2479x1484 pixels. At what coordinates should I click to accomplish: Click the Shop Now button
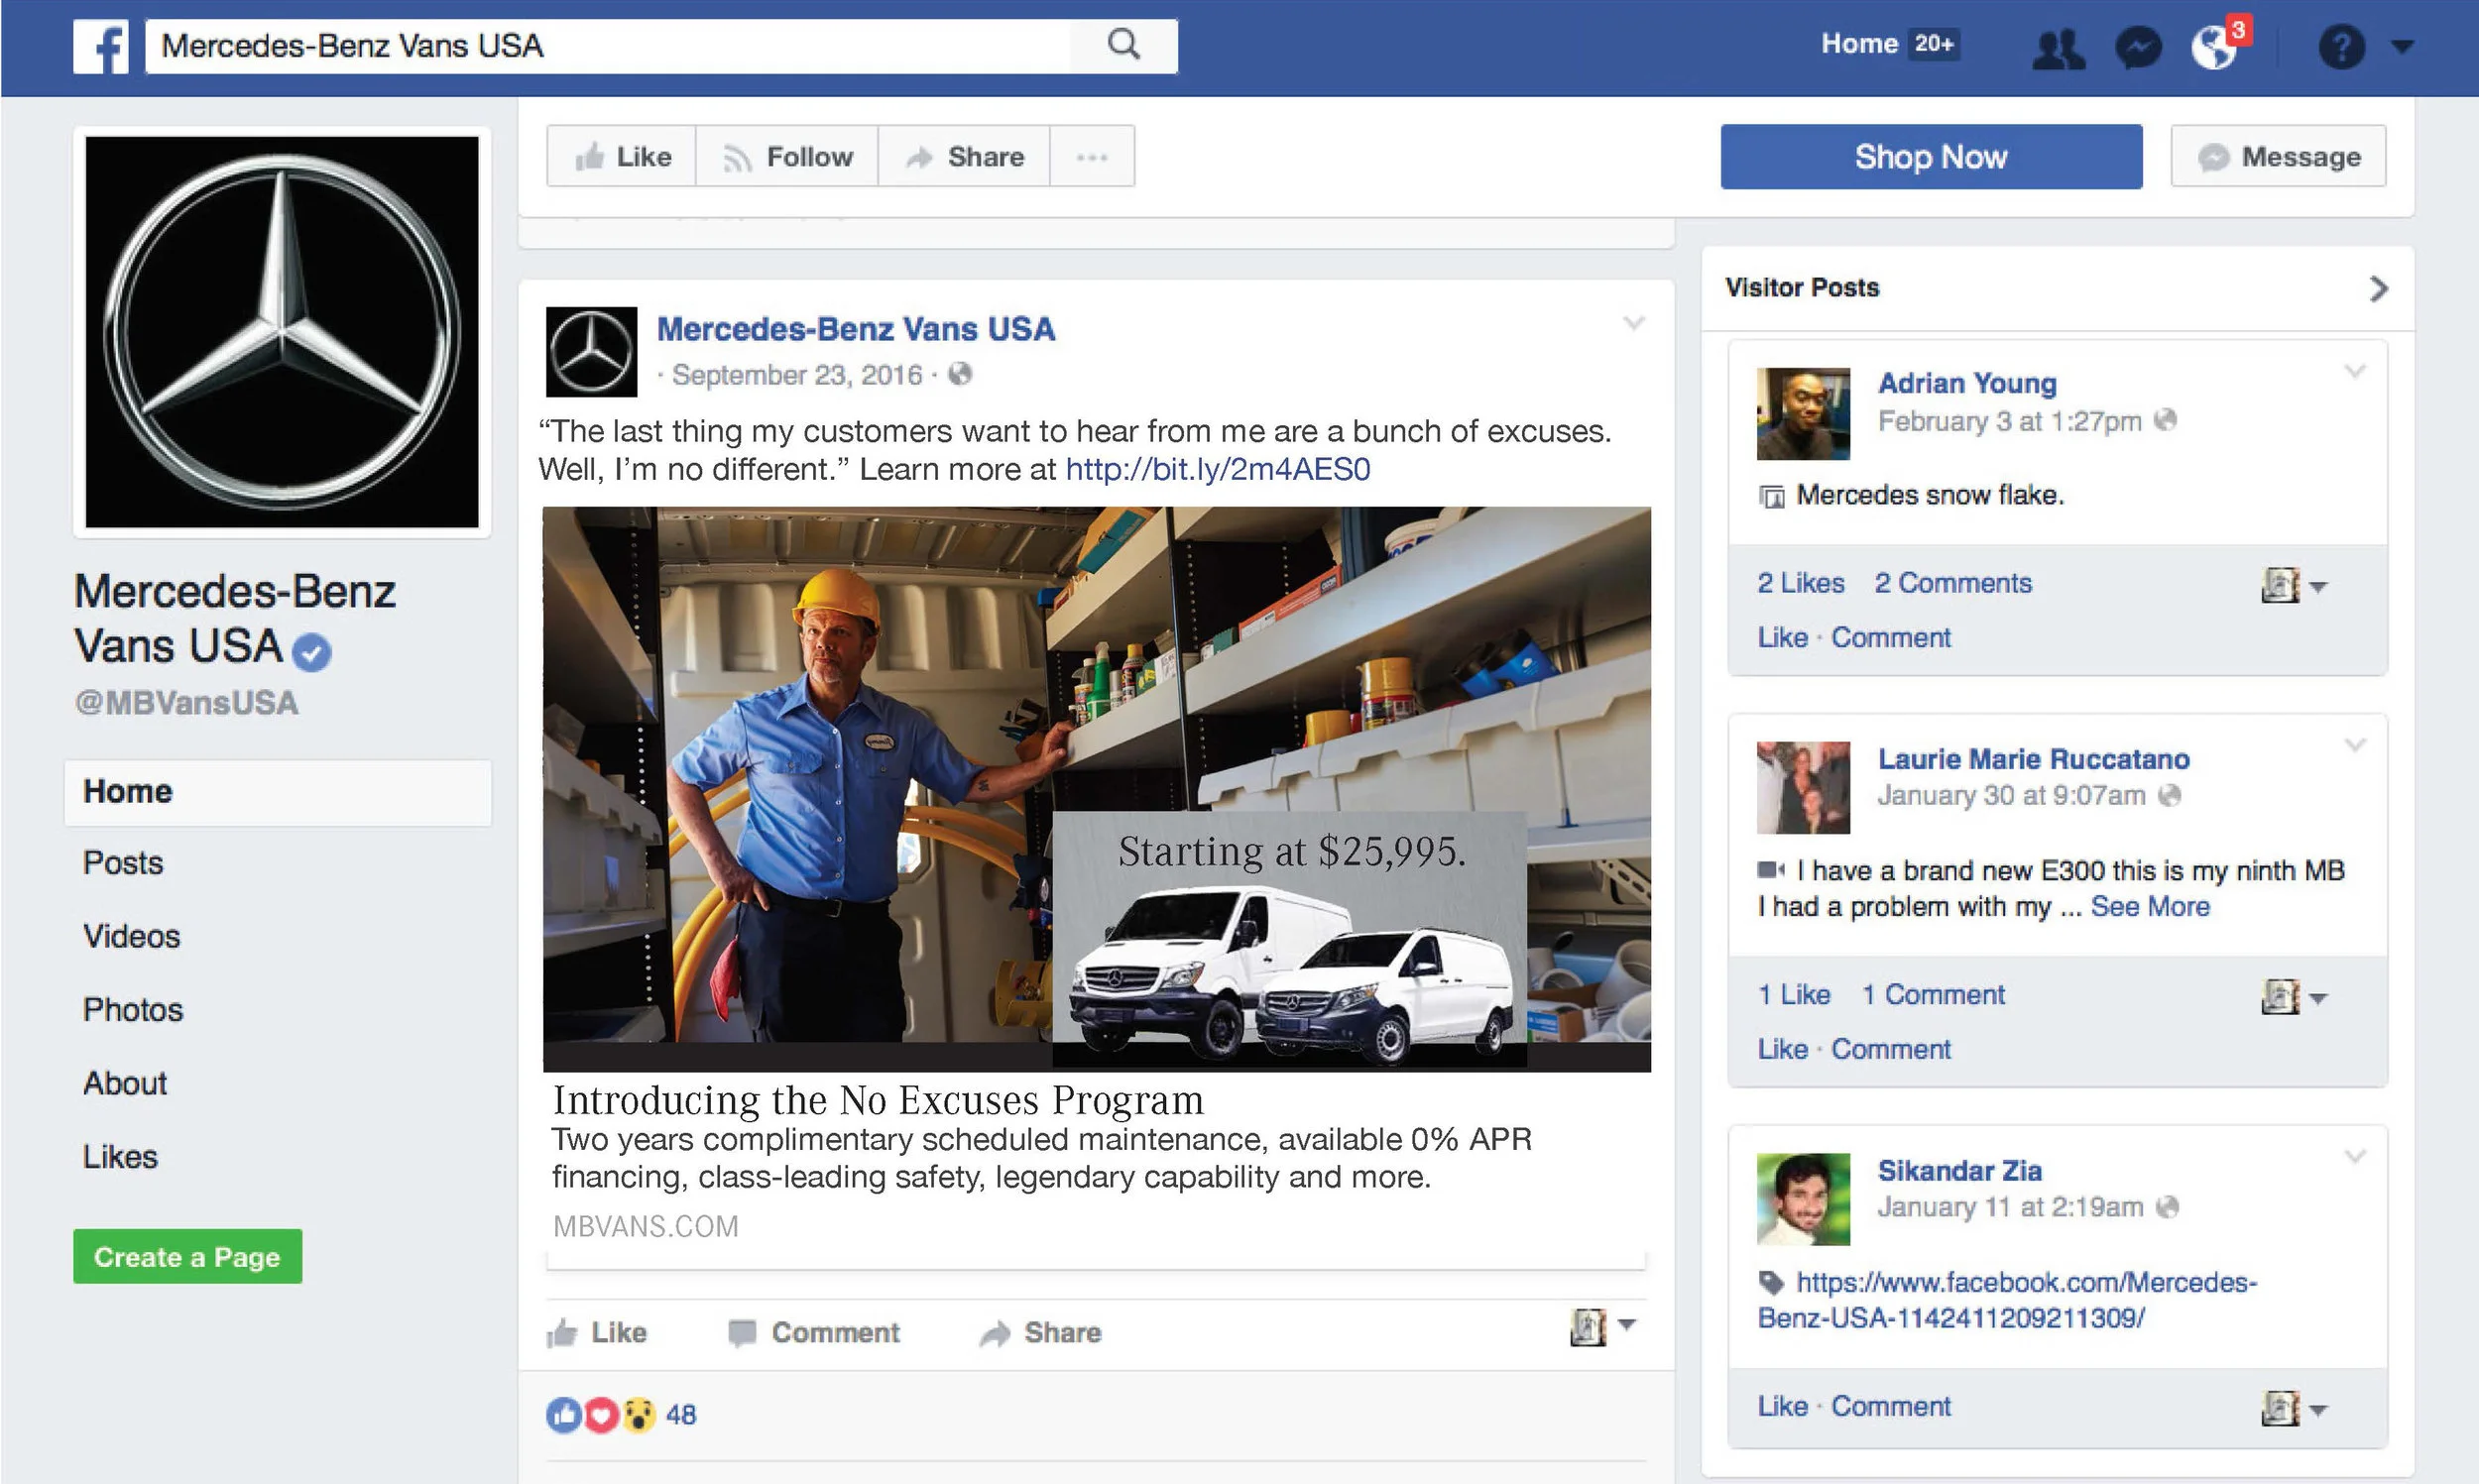click(x=1930, y=157)
